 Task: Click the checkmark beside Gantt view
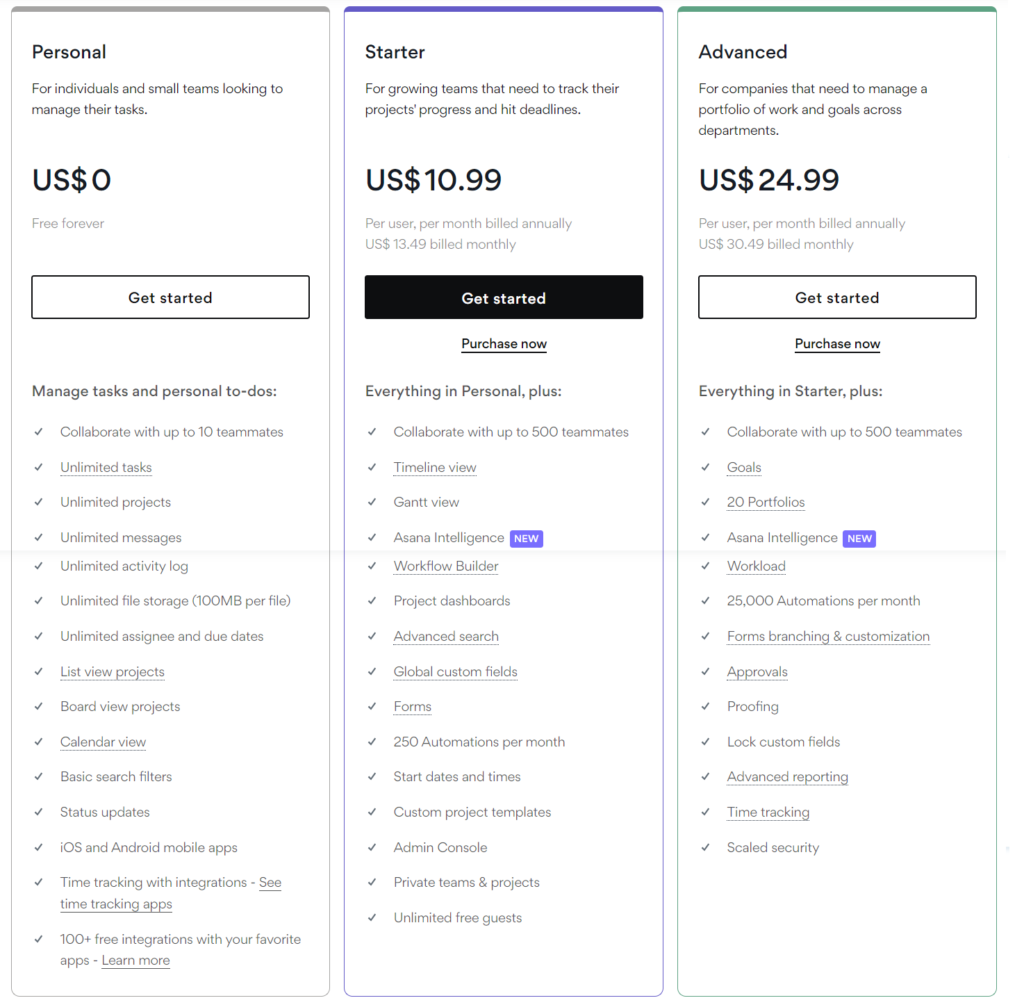click(x=371, y=502)
